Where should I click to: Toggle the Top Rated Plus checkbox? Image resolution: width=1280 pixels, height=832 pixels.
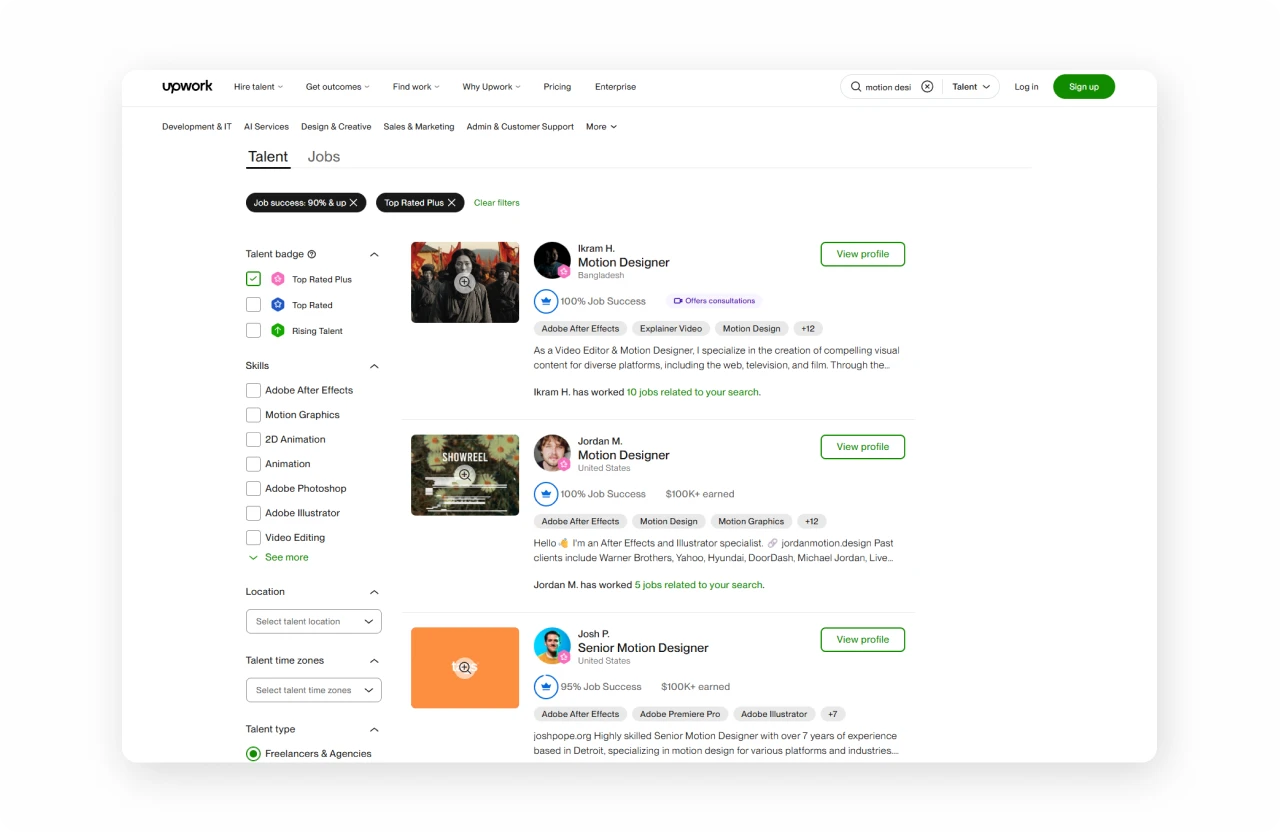click(253, 279)
